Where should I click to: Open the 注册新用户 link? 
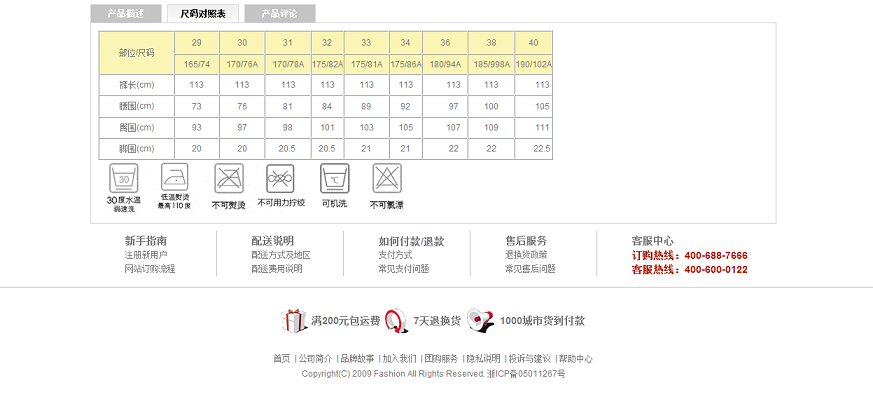146,255
